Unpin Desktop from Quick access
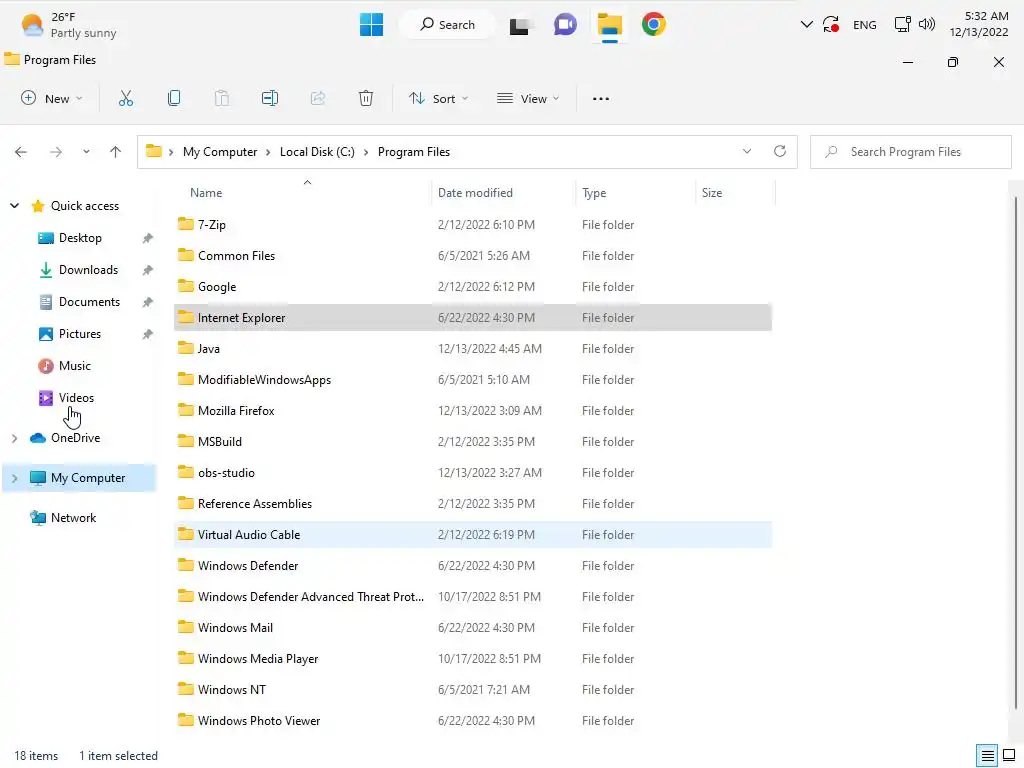This screenshot has width=1024, height=768. [x=148, y=238]
